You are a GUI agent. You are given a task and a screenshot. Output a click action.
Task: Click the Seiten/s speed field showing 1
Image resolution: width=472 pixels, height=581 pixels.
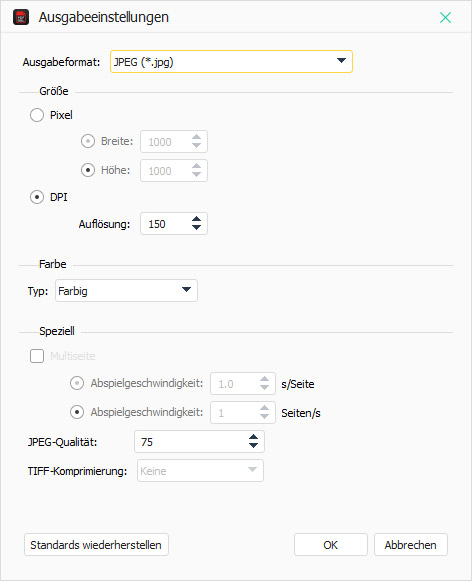point(243,412)
